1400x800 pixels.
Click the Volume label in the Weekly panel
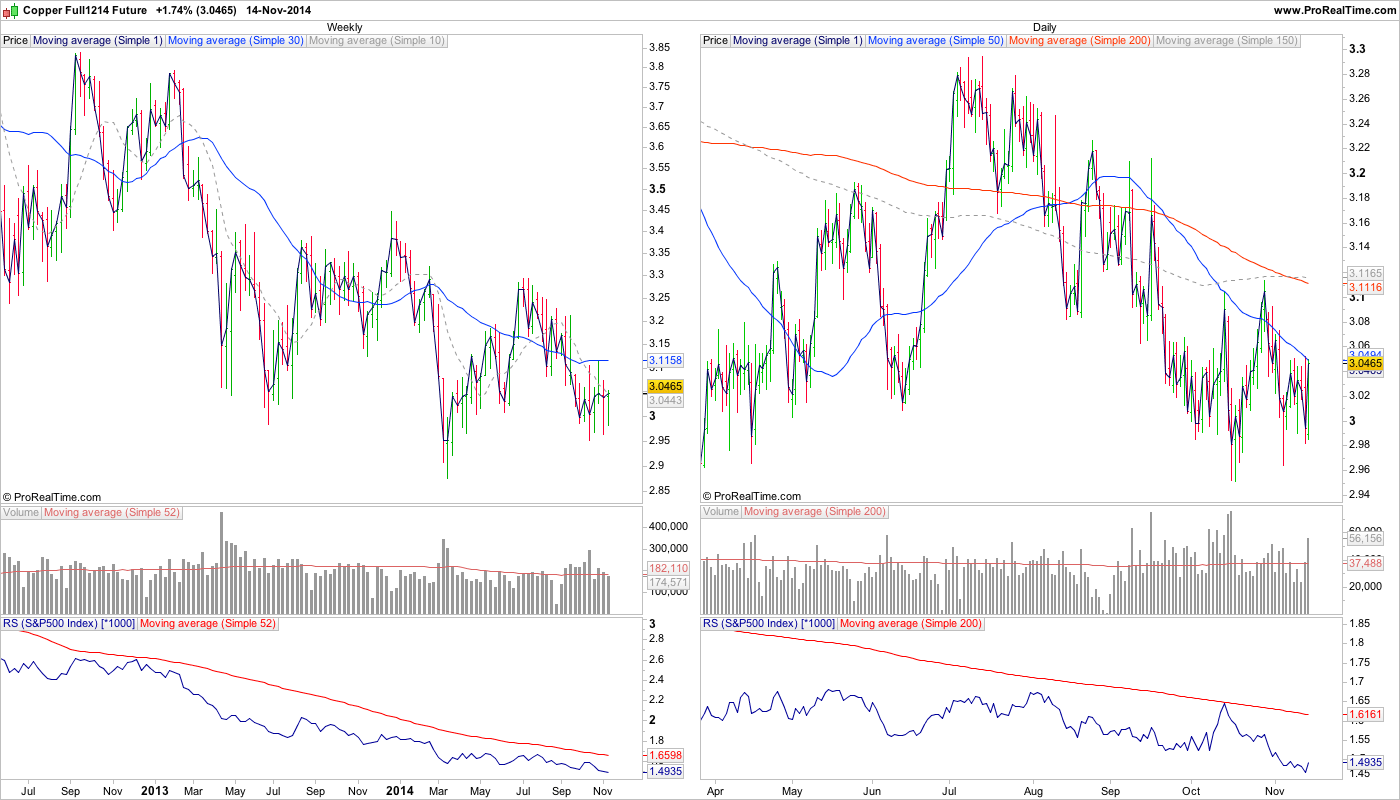pos(21,512)
